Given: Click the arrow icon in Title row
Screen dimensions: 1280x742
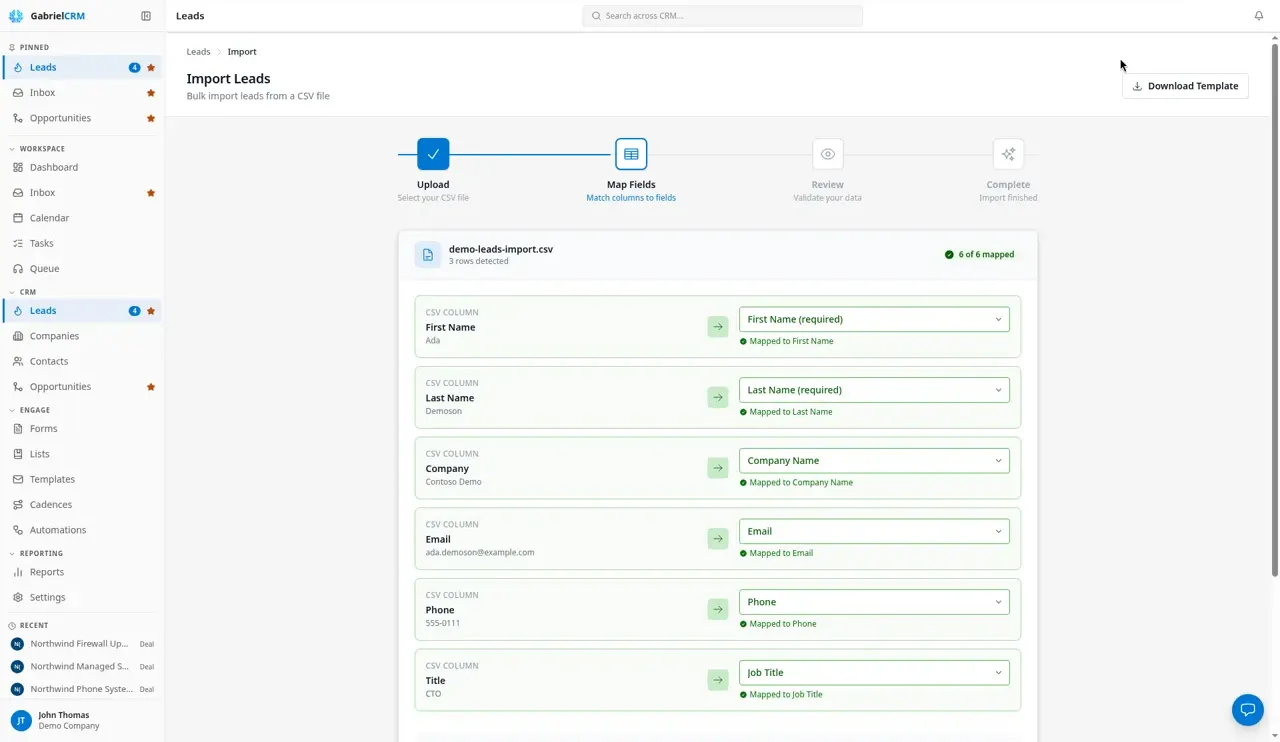Looking at the screenshot, I should tap(718, 680).
